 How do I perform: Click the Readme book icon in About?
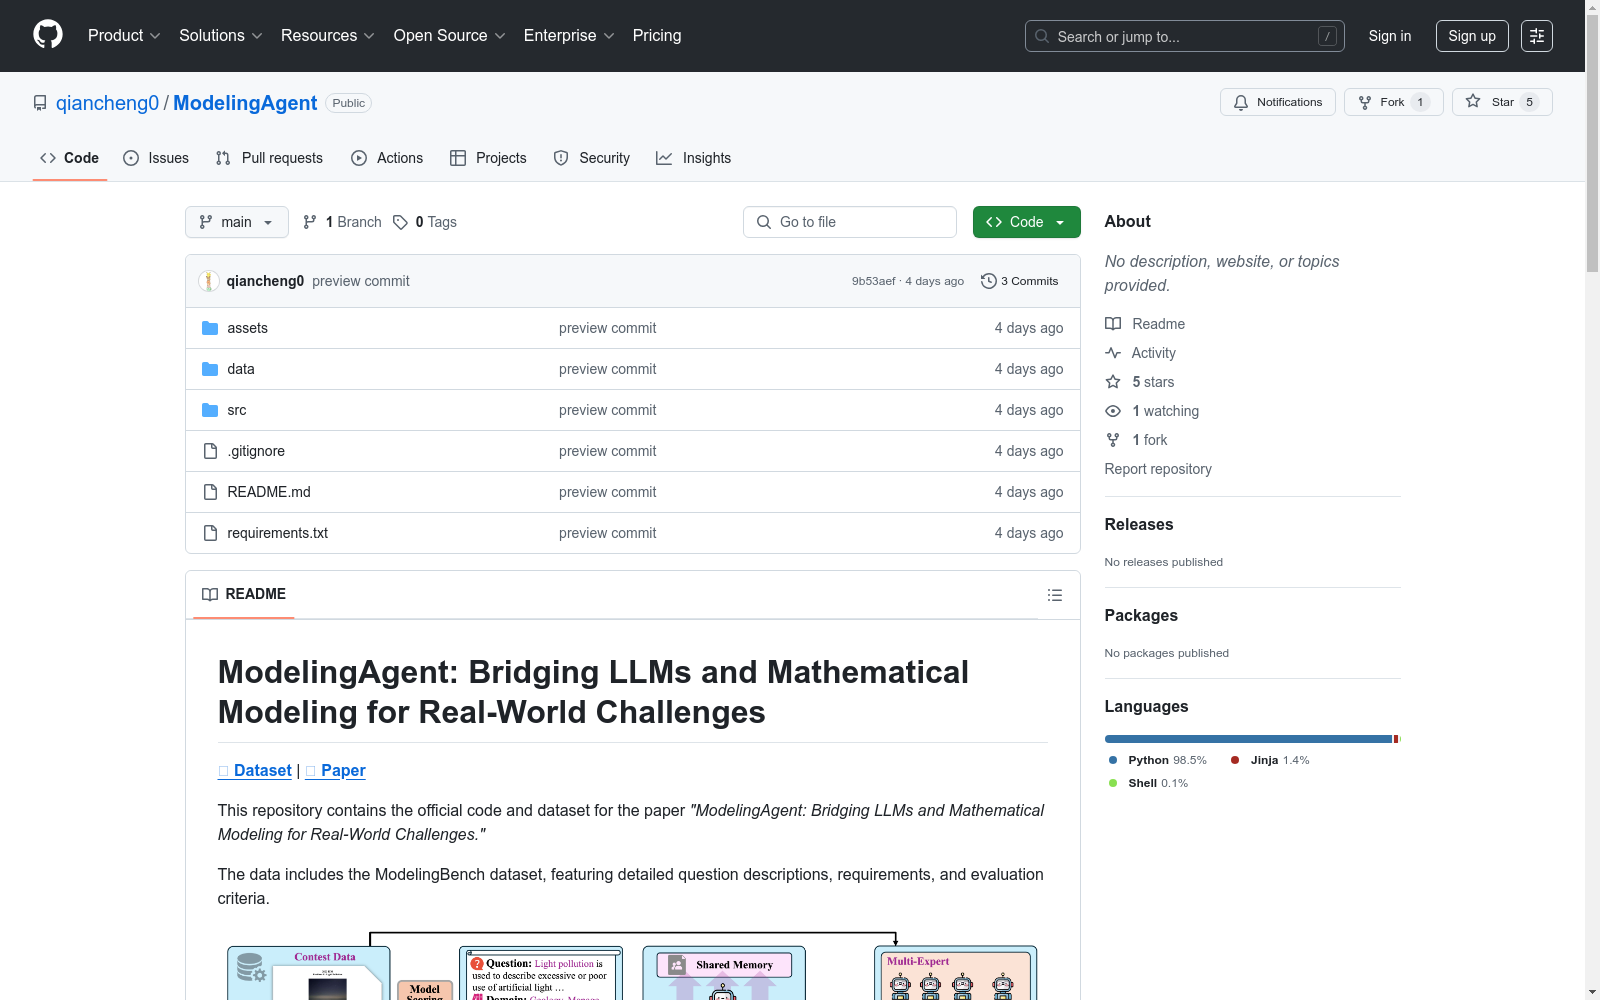[1113, 324]
